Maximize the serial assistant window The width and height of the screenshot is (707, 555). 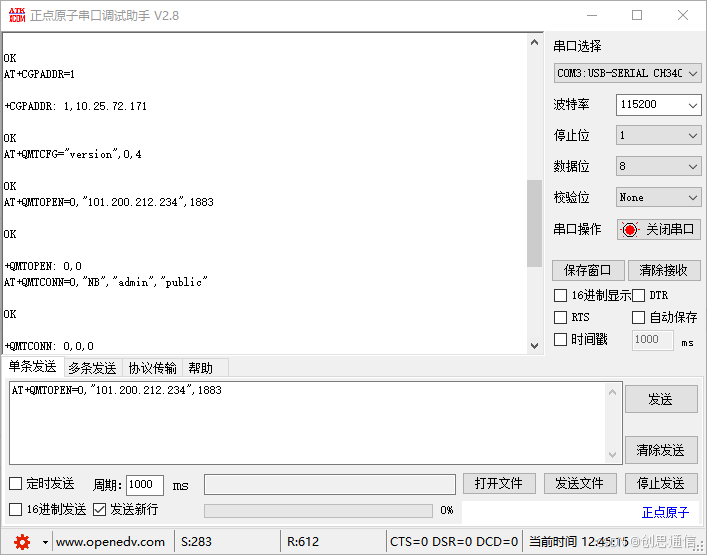tap(637, 15)
